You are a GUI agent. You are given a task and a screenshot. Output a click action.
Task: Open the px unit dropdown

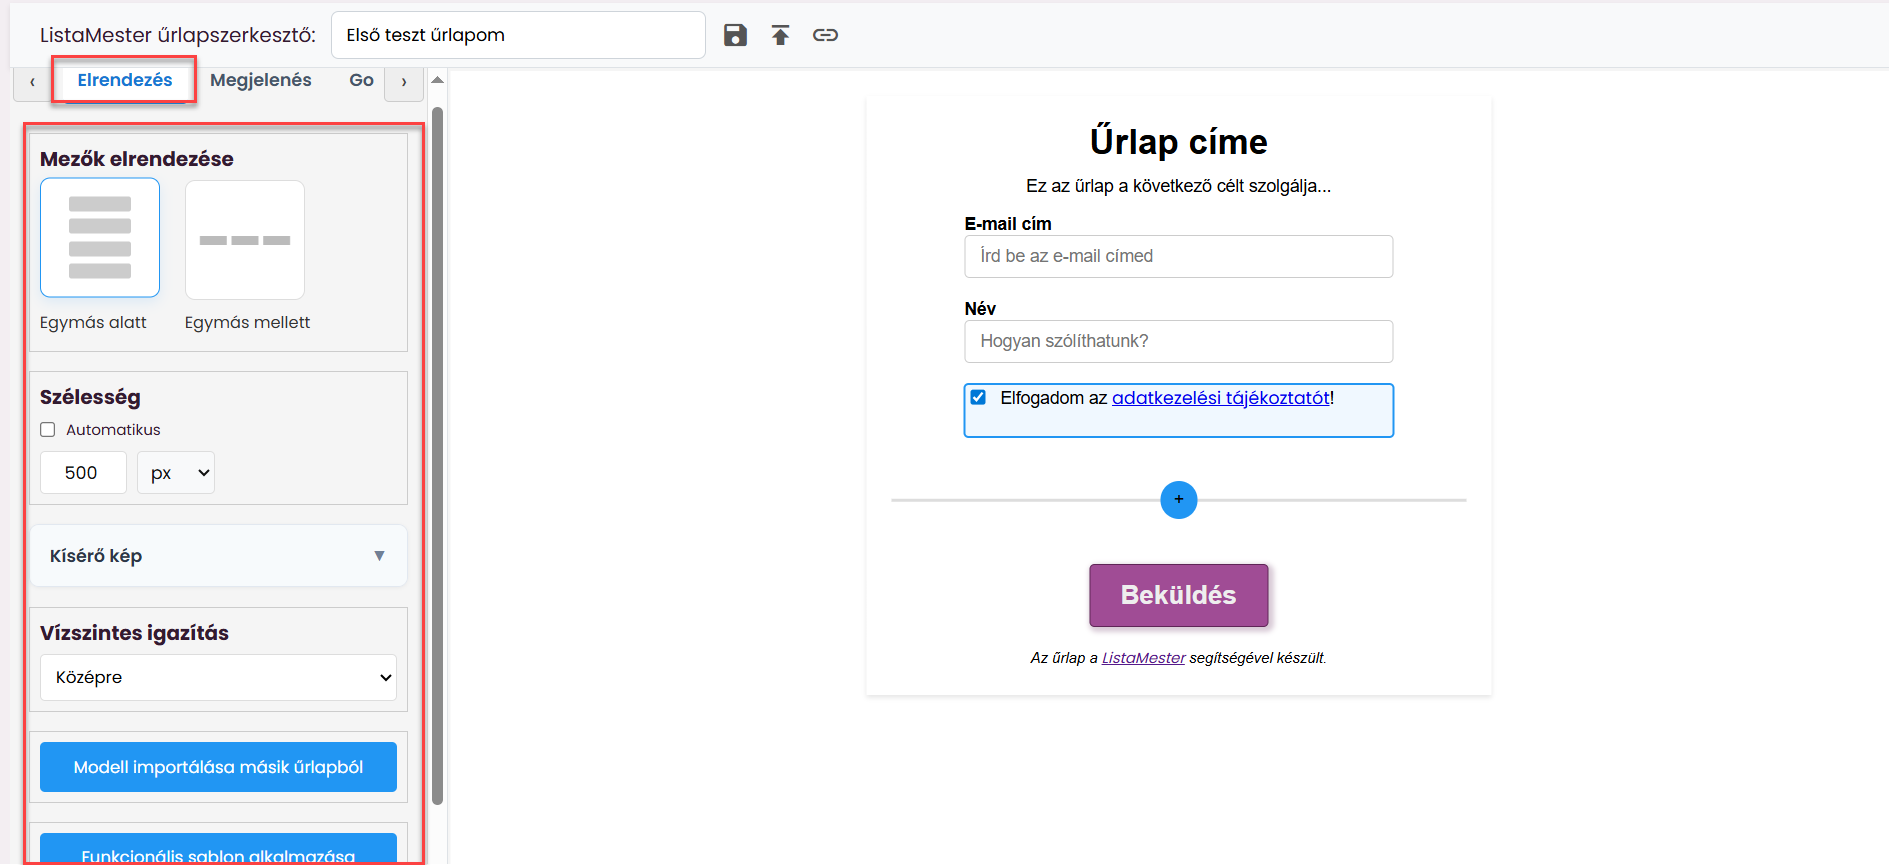176,473
